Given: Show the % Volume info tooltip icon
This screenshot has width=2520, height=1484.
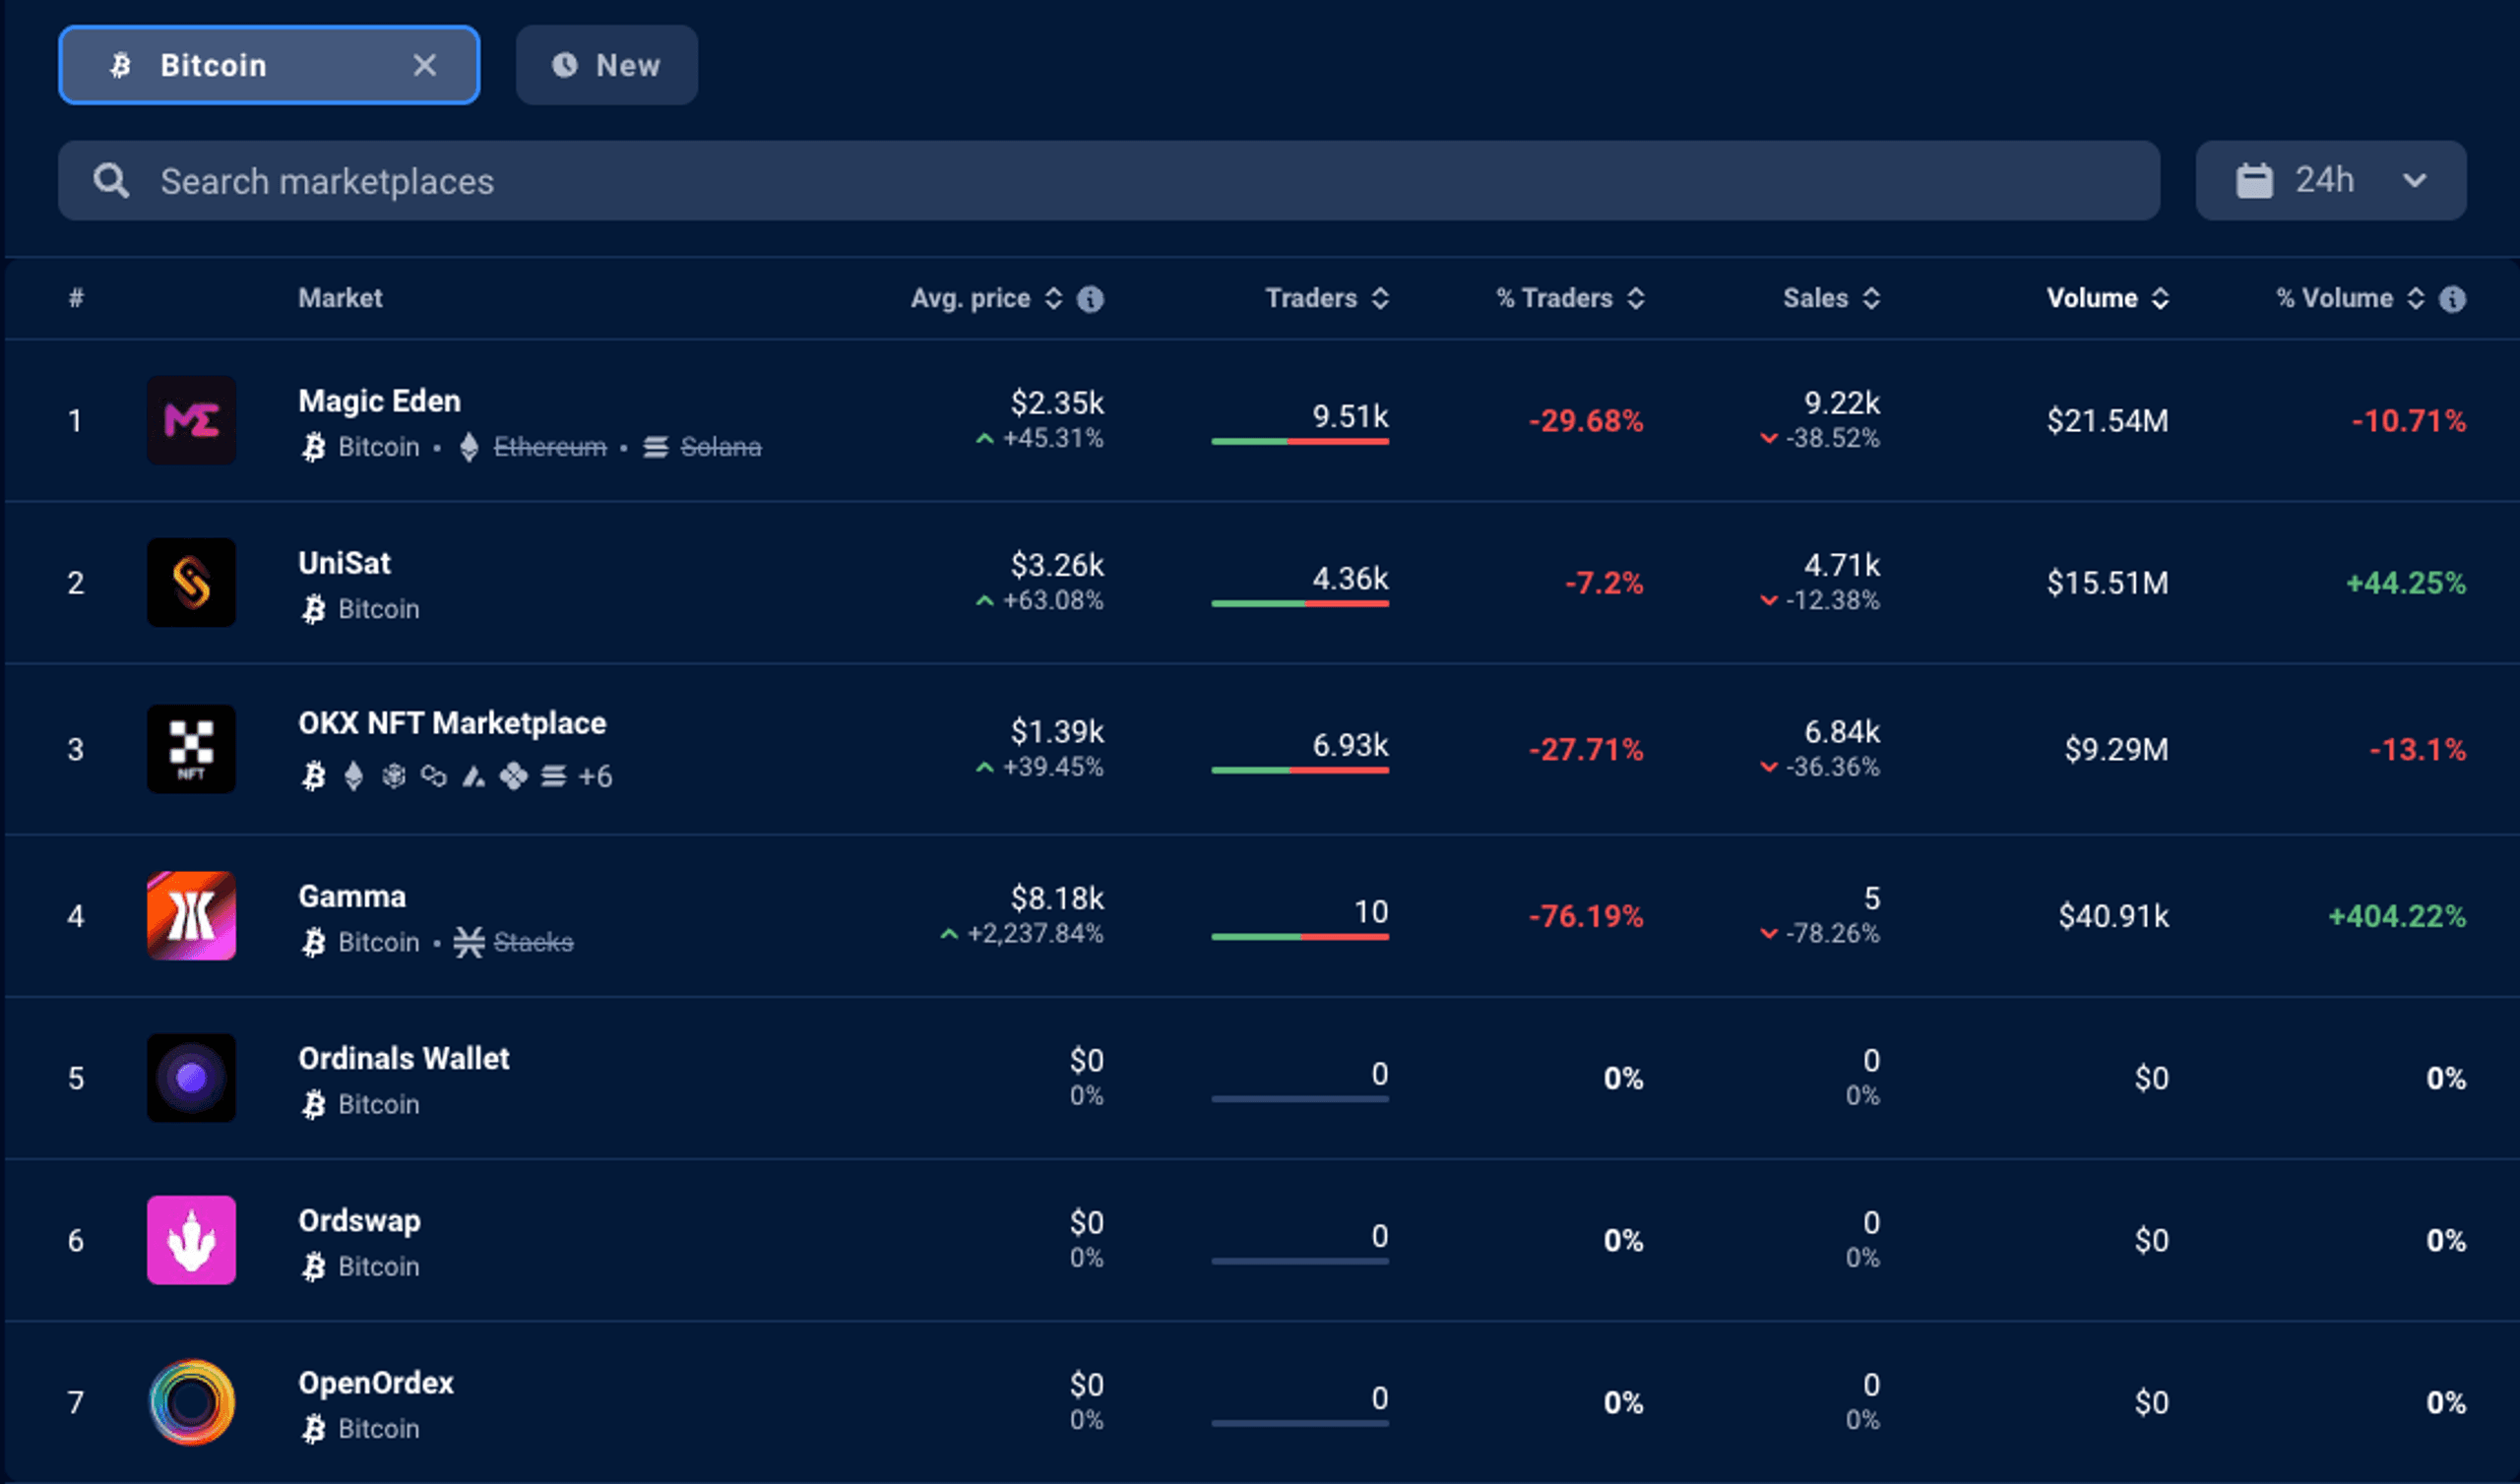Looking at the screenshot, I should tap(2452, 299).
